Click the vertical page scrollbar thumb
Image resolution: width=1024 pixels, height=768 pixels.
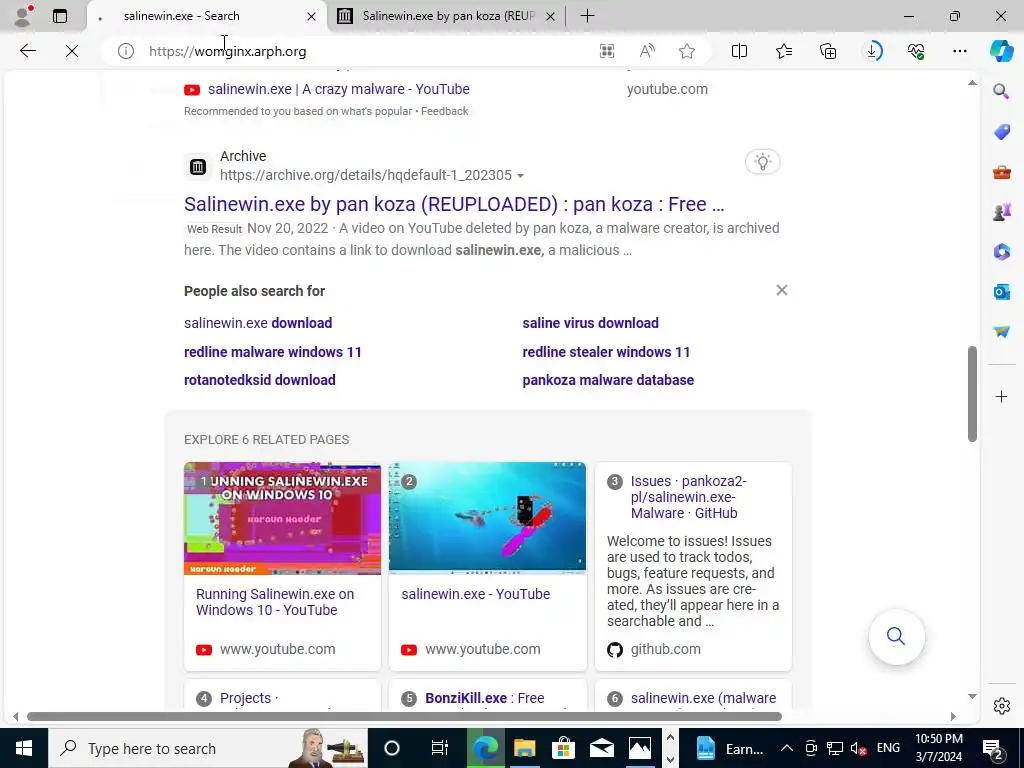coord(972,394)
